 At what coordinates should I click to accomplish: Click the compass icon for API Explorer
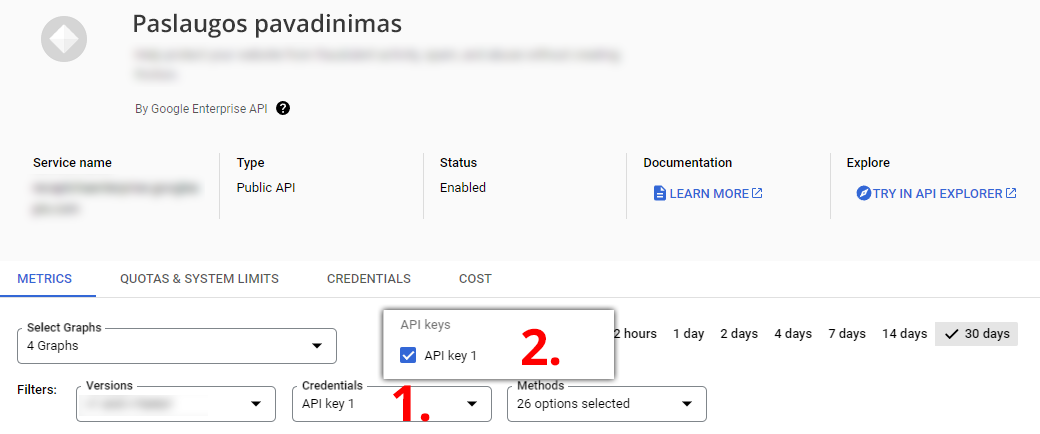point(864,193)
